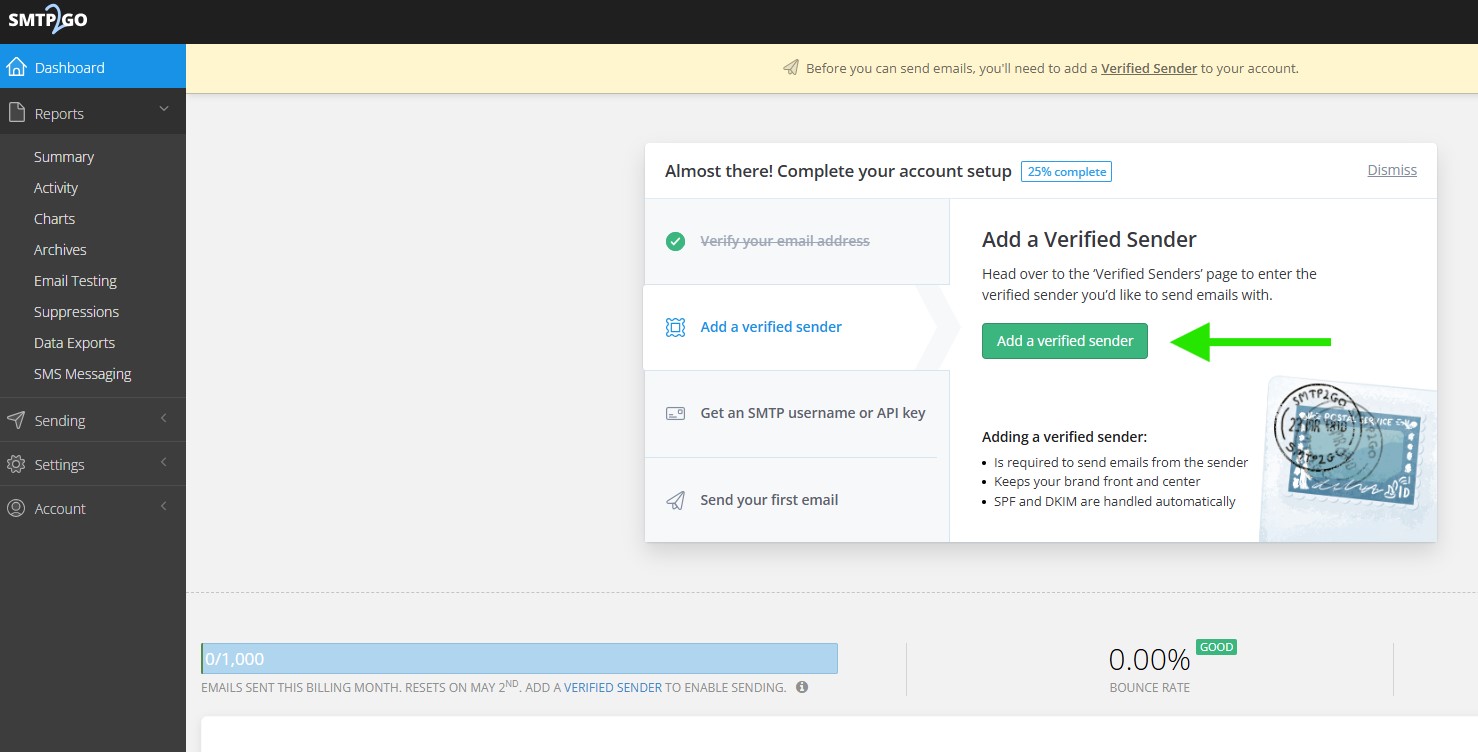Click the Reports document icon
This screenshot has height=752, width=1478.
click(16, 113)
